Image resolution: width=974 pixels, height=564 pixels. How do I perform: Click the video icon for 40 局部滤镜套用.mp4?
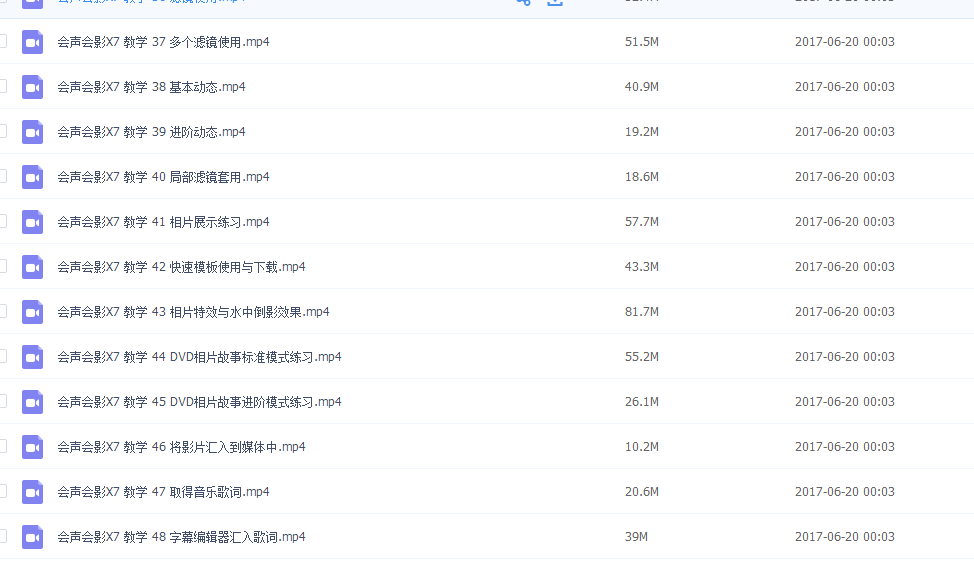click(x=32, y=177)
